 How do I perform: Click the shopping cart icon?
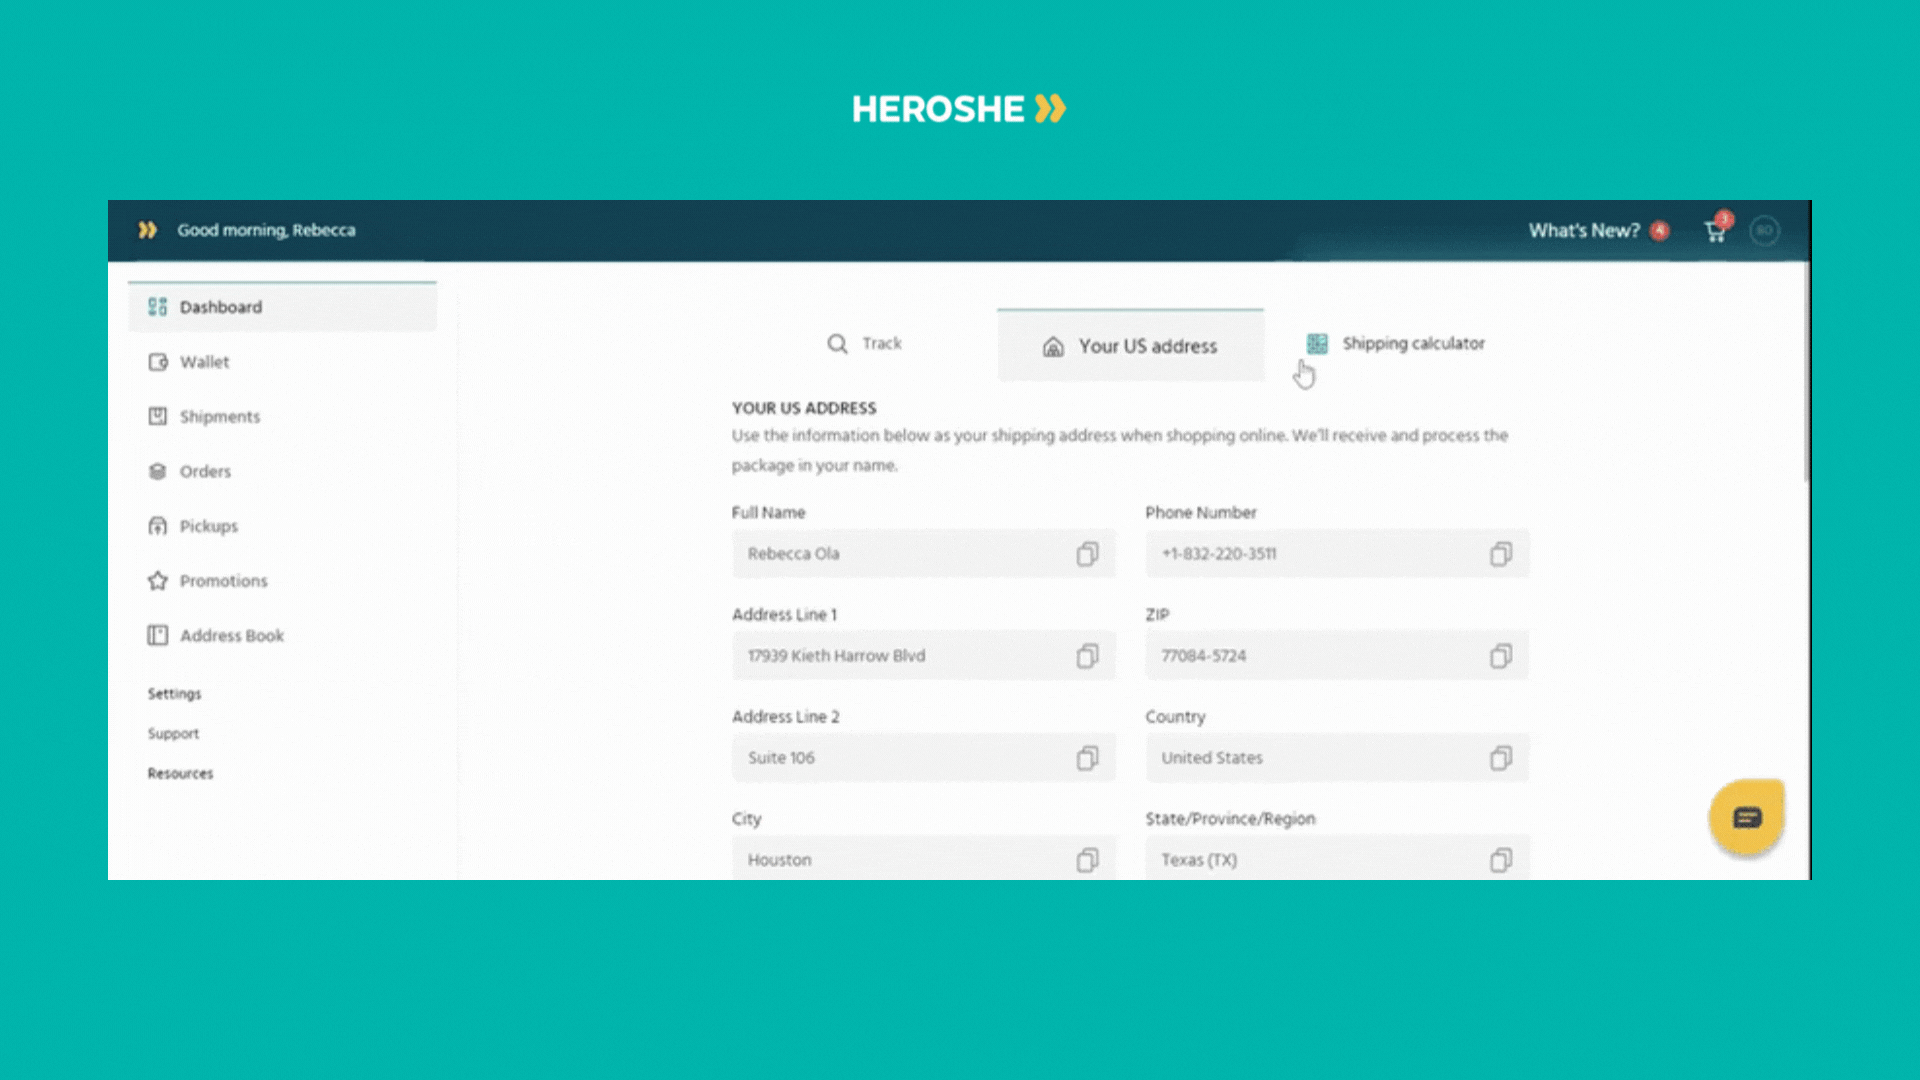[1718, 231]
